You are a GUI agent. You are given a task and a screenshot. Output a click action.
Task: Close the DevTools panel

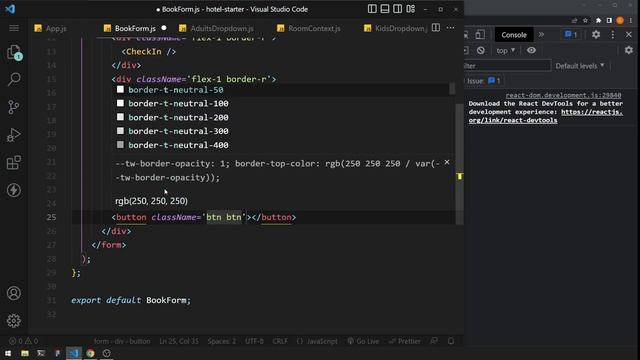coord(629,35)
